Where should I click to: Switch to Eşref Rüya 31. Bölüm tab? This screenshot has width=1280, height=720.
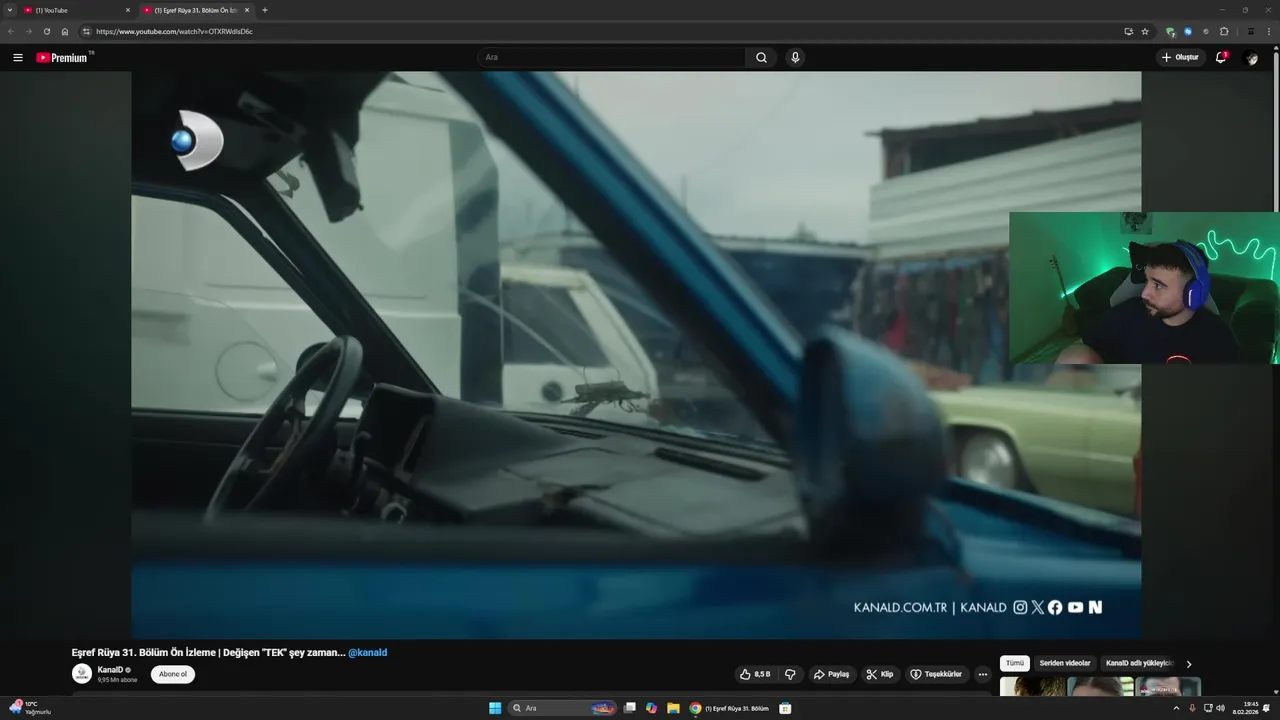(x=196, y=10)
